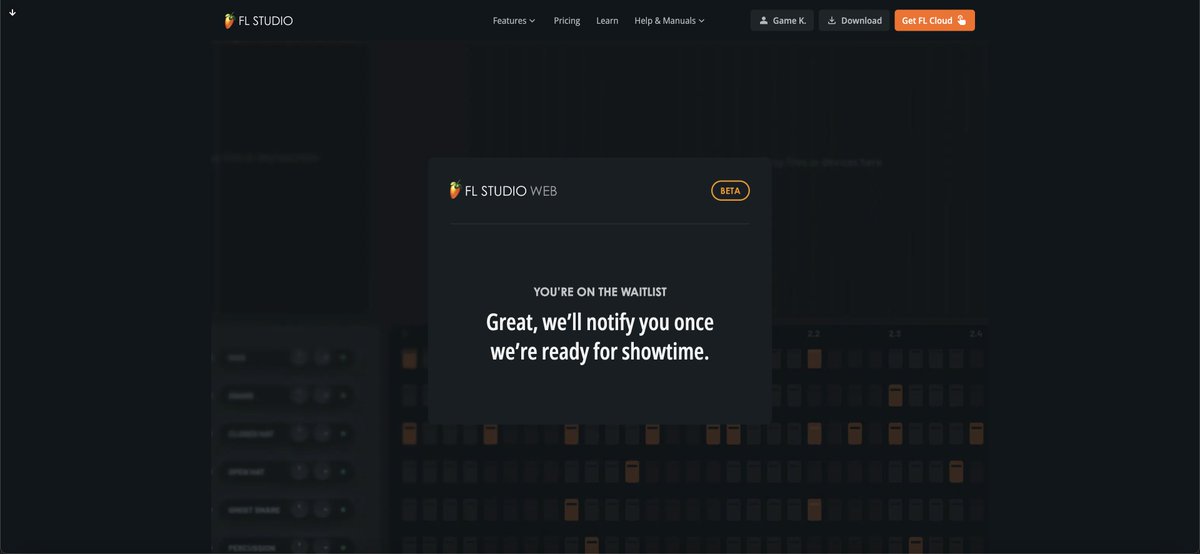Toggle the green LED on the Snare row
Screen dimensions: 1200x554
343,396
